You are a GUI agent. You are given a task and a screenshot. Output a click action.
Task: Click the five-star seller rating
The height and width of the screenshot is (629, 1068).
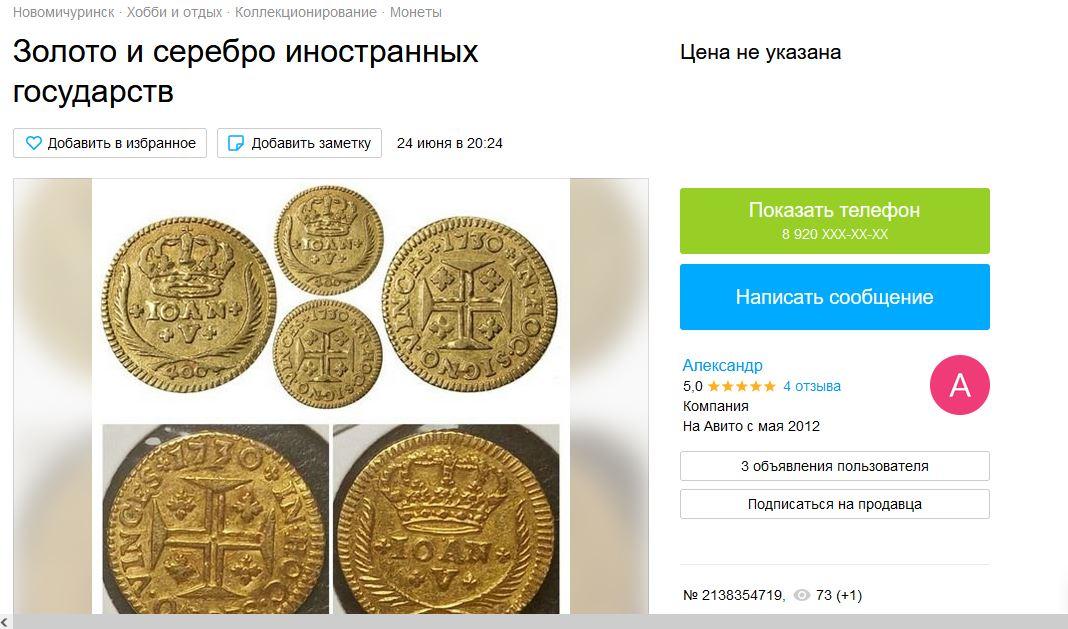742,386
